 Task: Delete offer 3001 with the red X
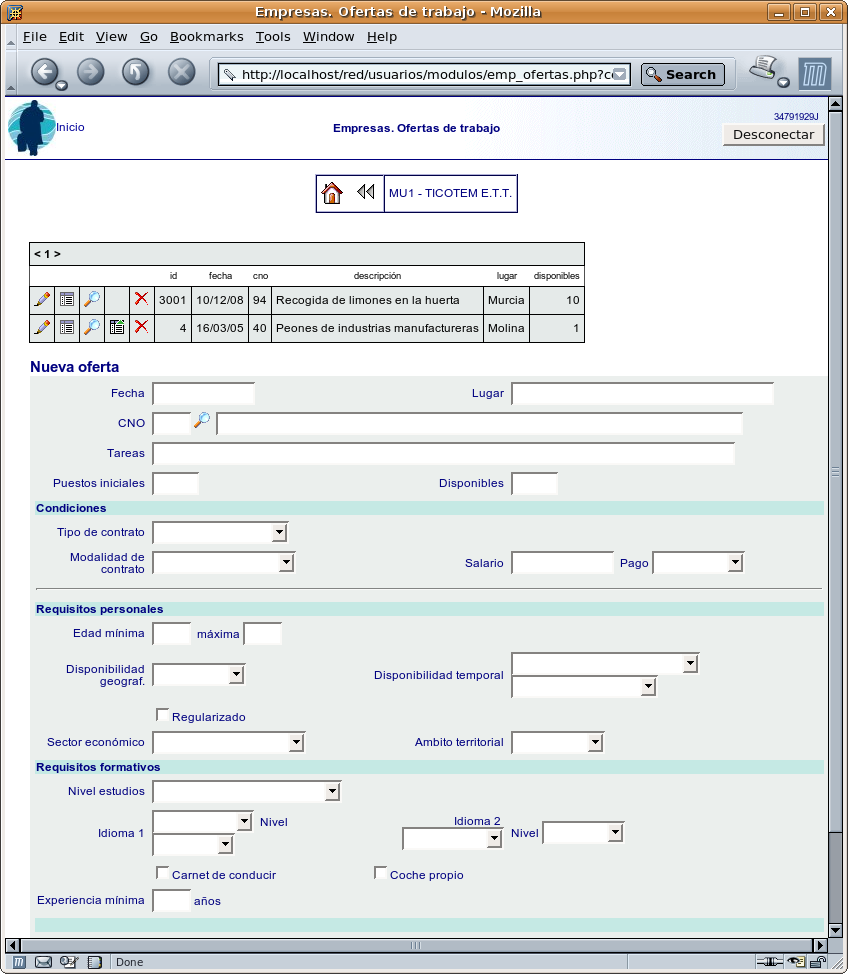pos(142,299)
